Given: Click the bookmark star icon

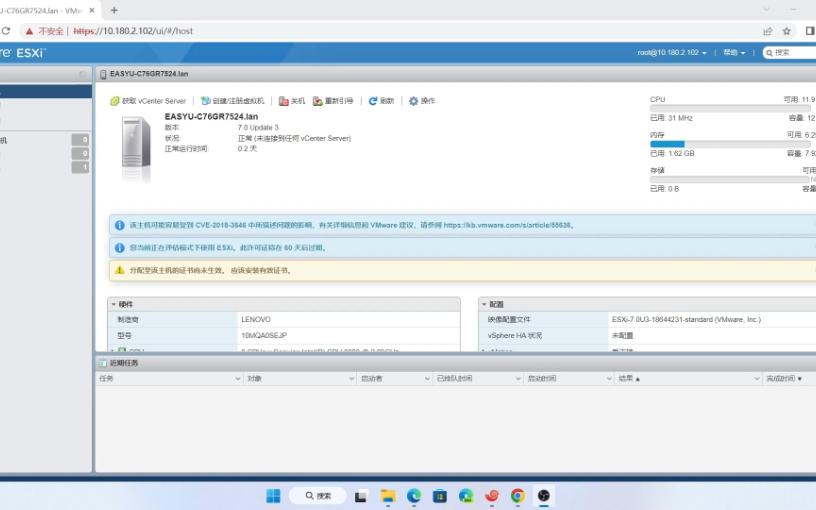Looking at the screenshot, I should pyautogui.click(x=786, y=31).
